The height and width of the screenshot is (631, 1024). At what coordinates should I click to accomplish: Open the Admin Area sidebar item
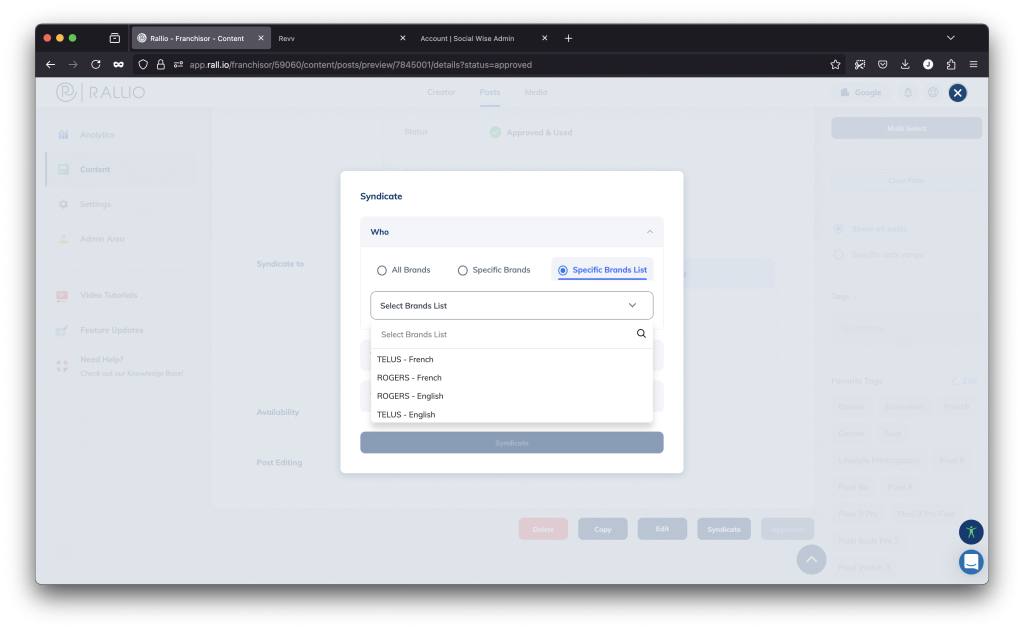point(102,239)
